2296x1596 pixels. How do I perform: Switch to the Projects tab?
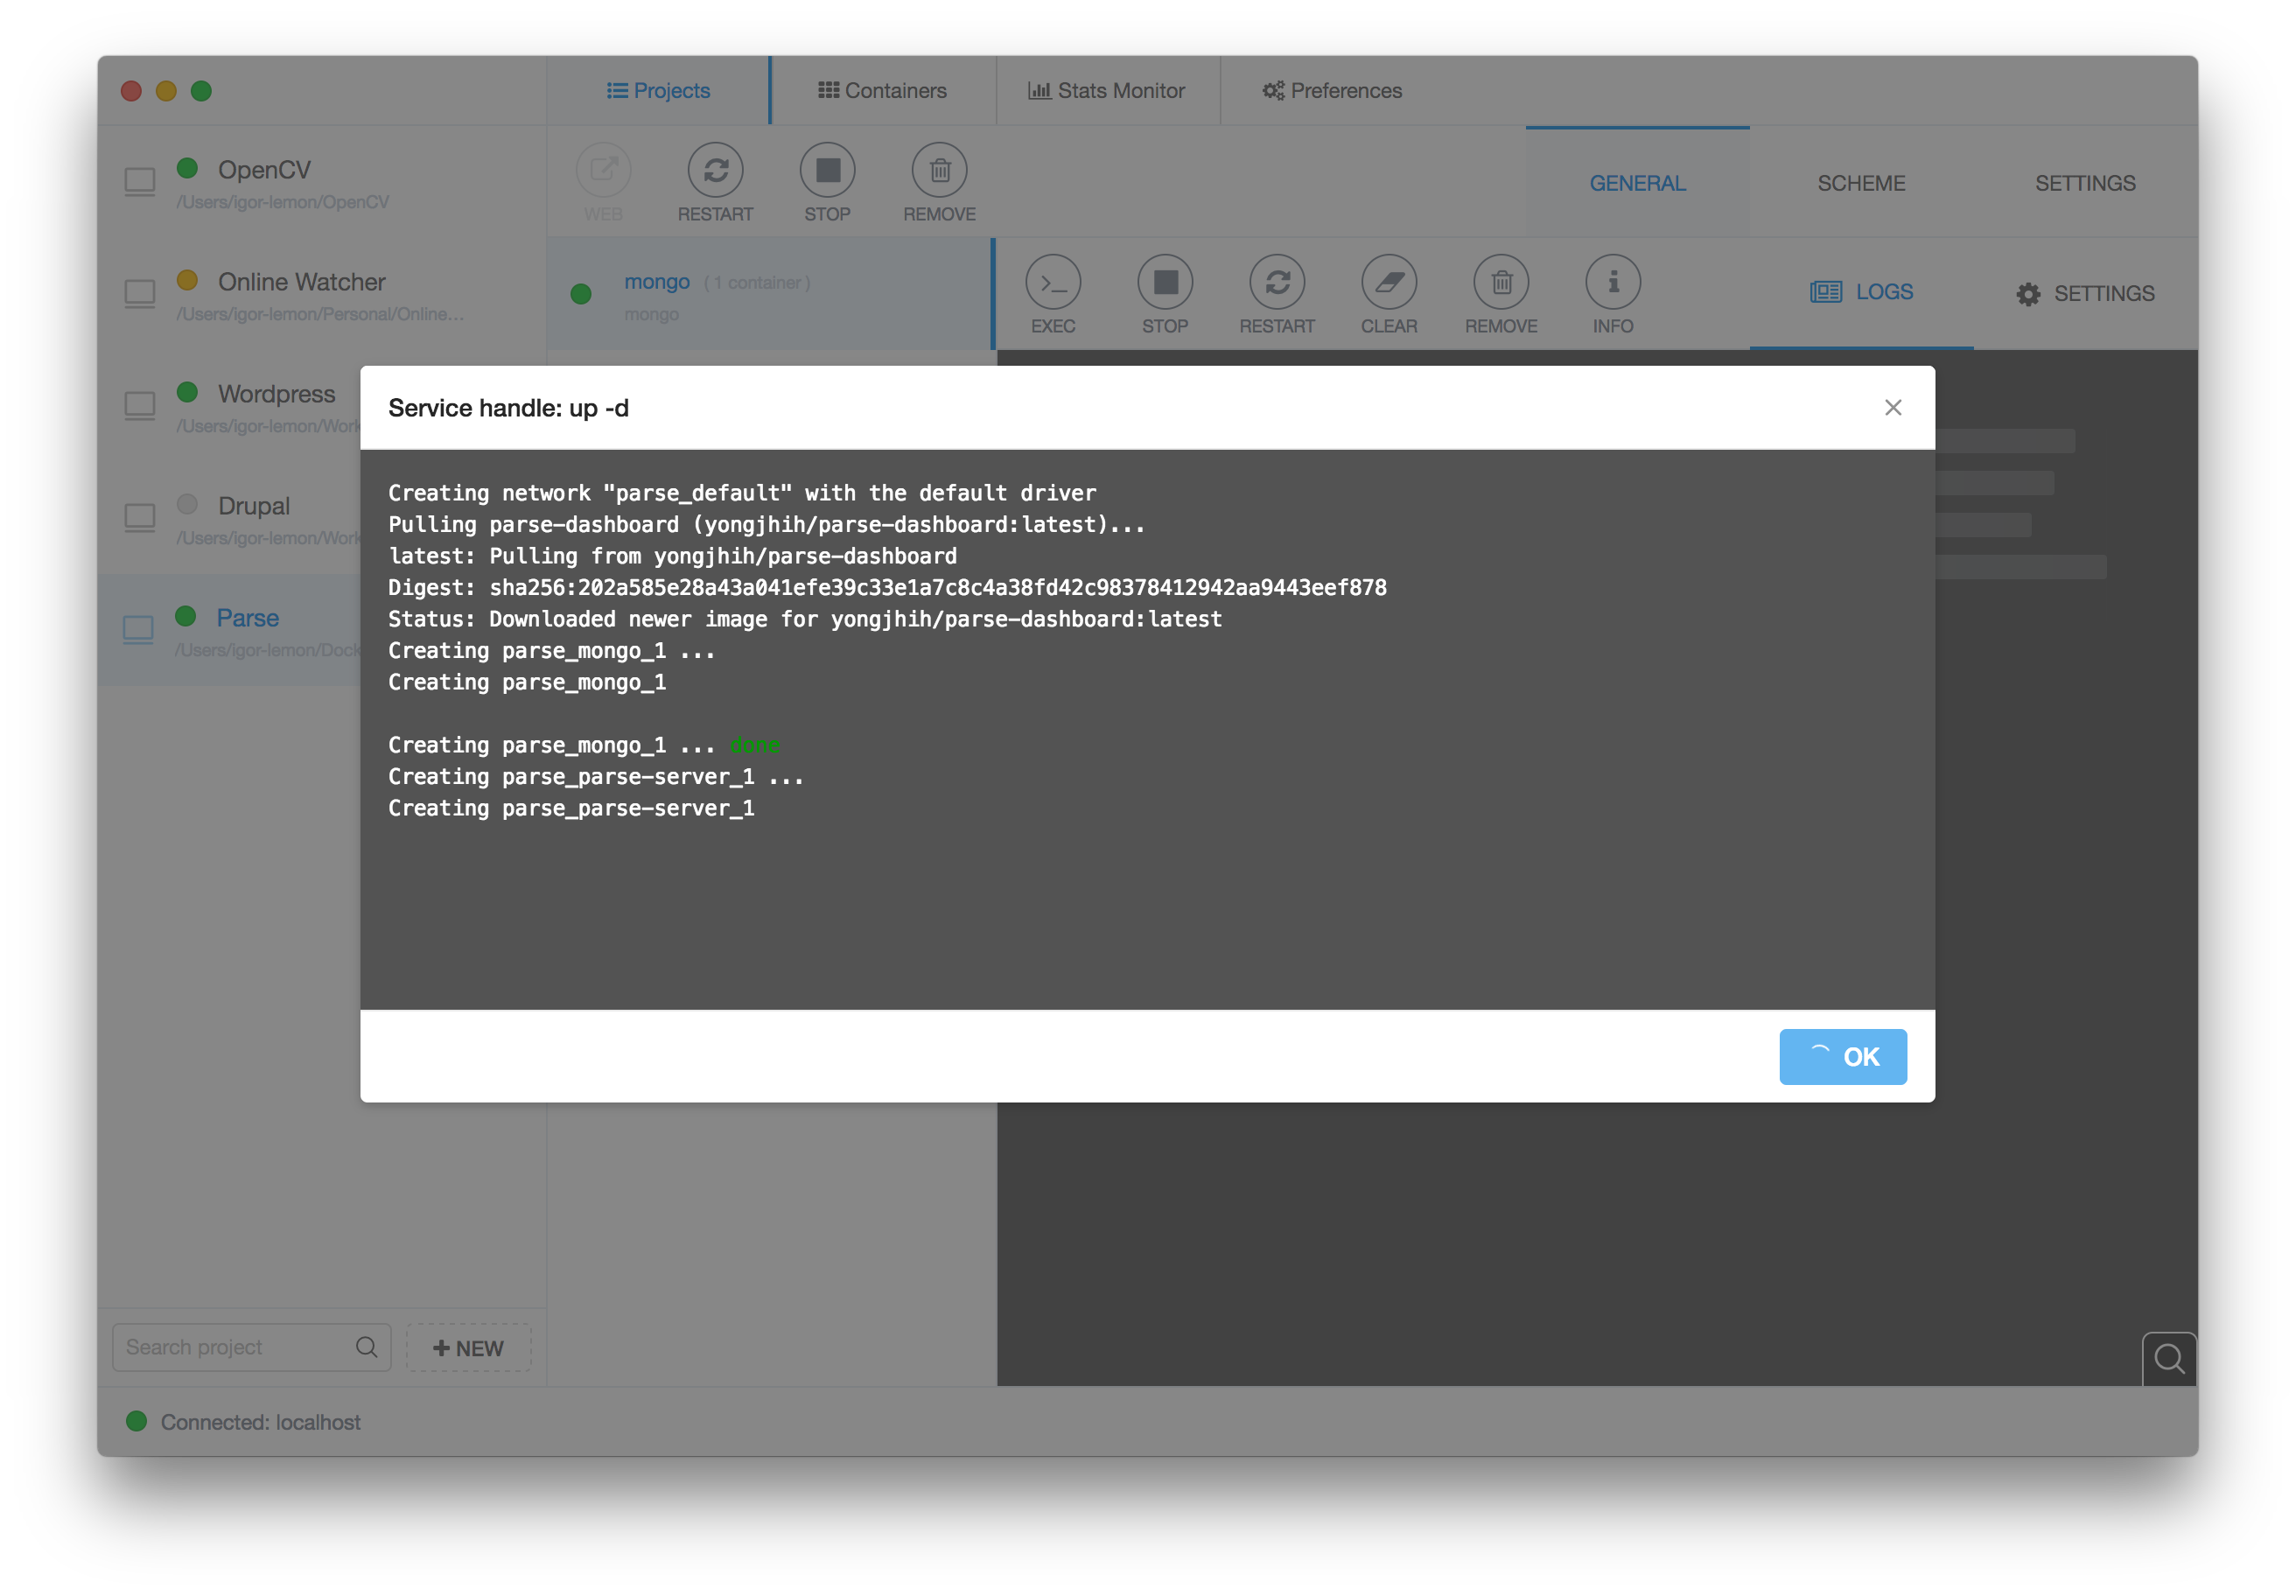point(658,90)
